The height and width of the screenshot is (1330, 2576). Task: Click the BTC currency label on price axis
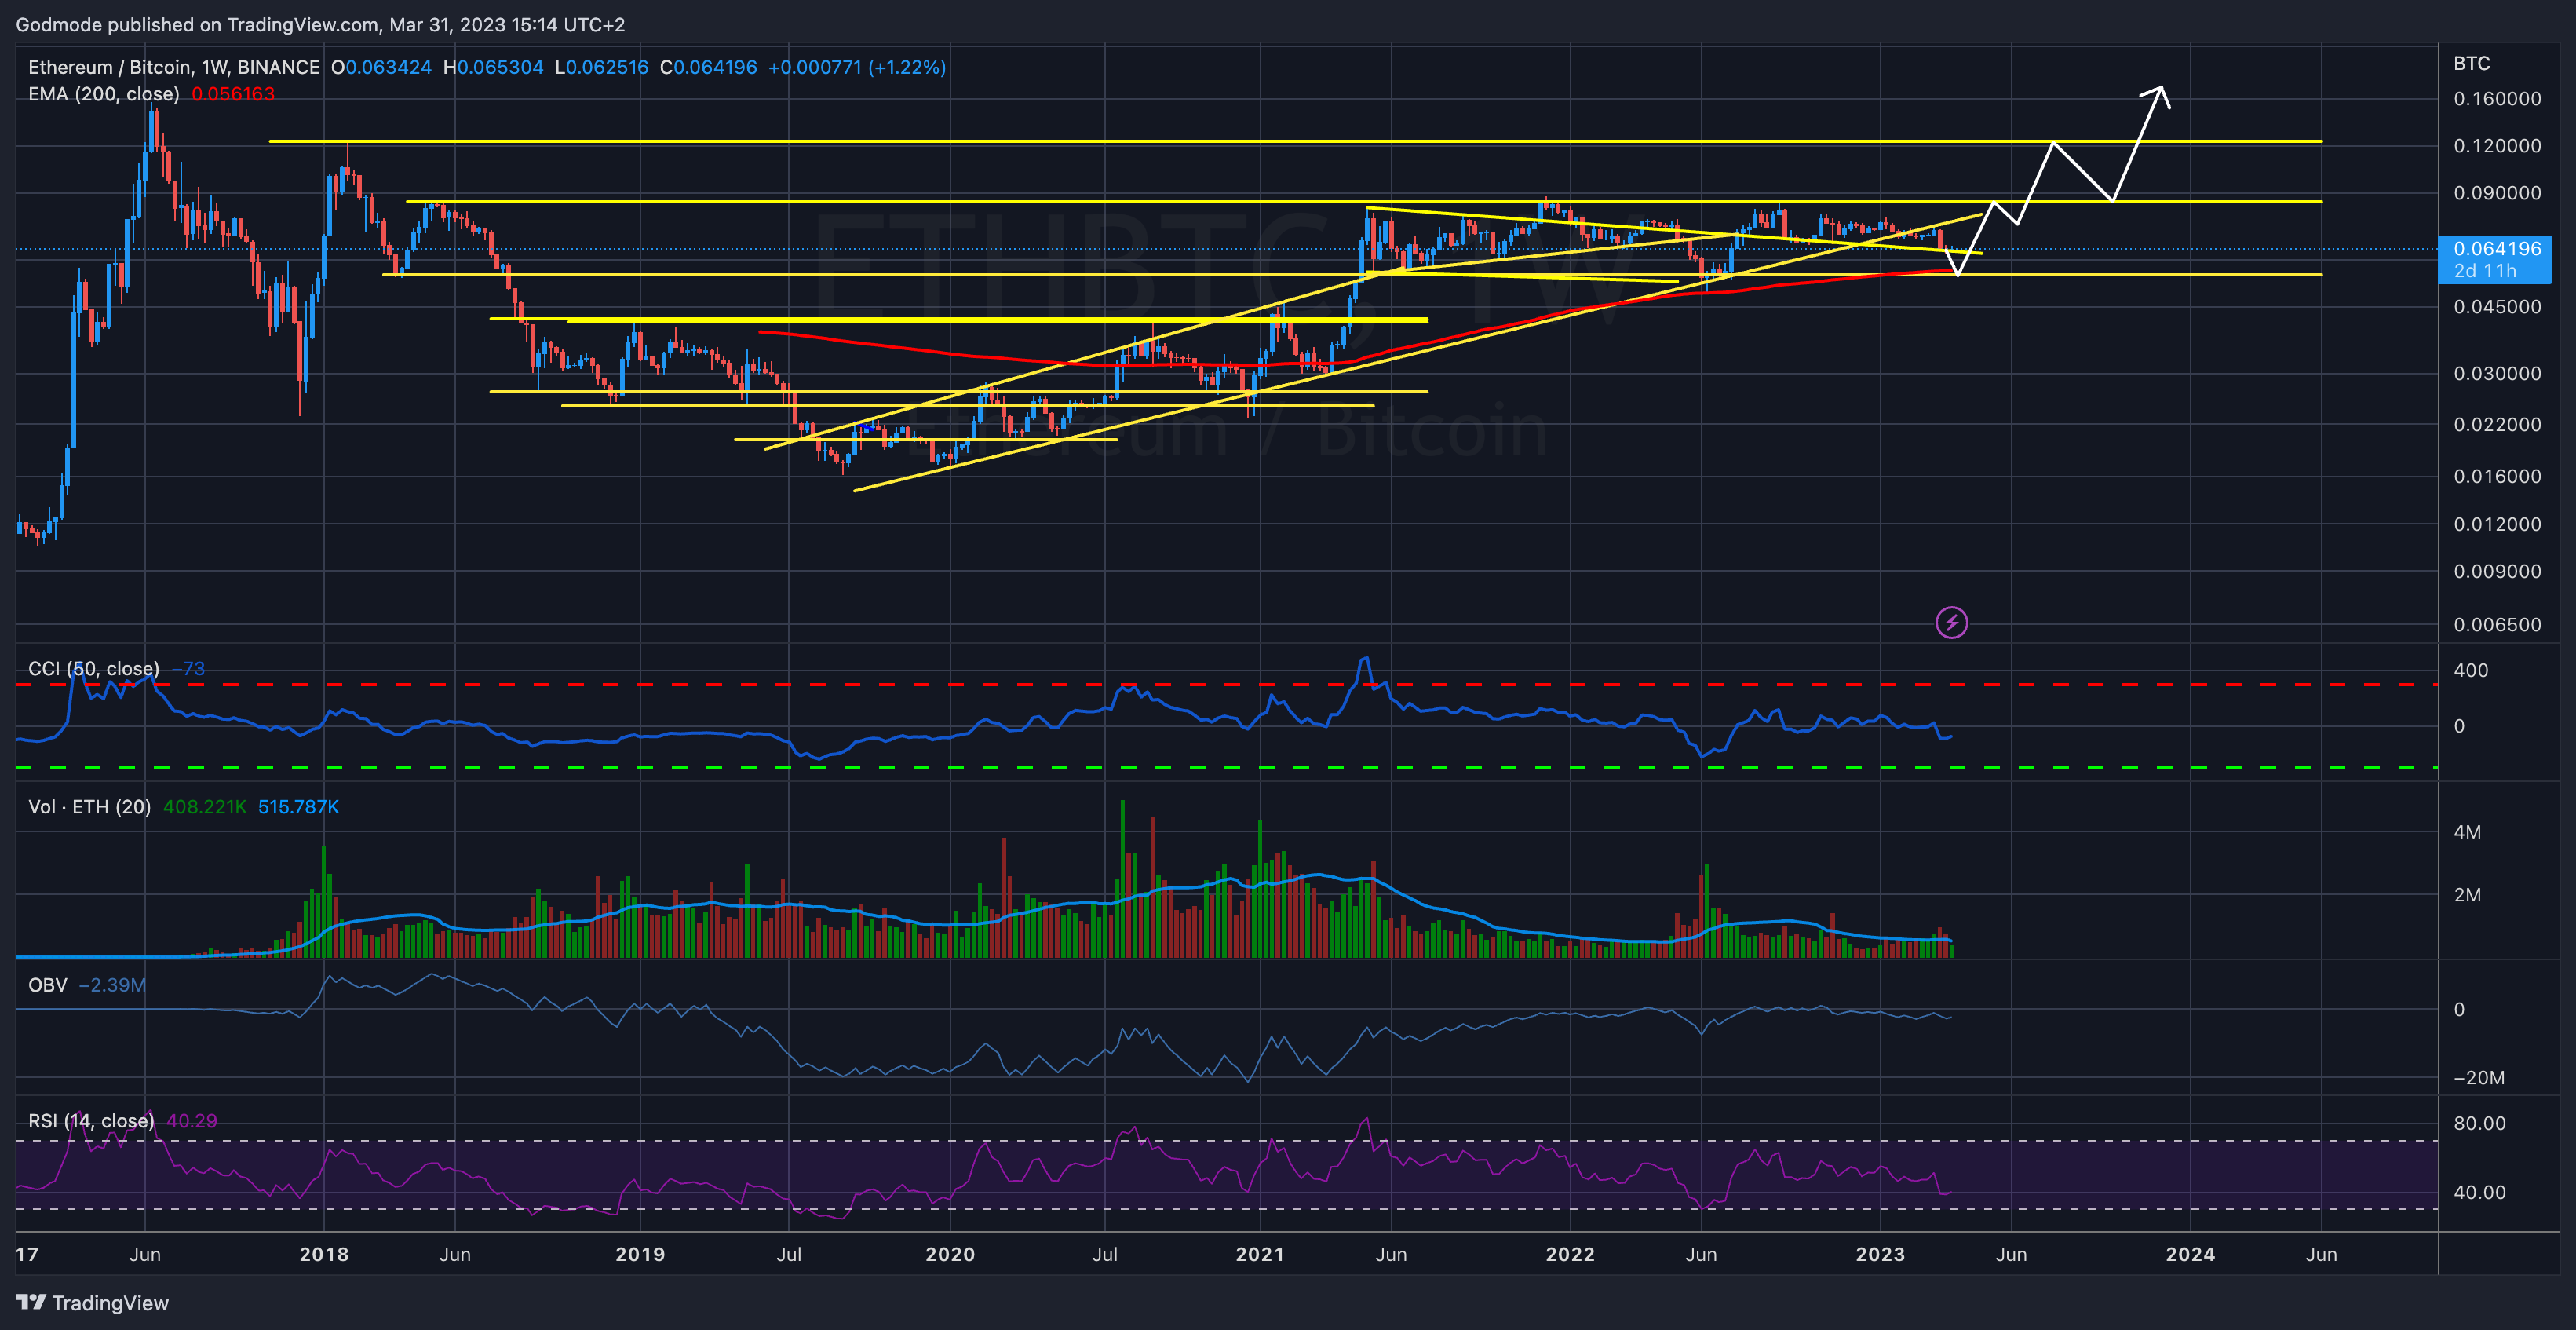click(2471, 63)
